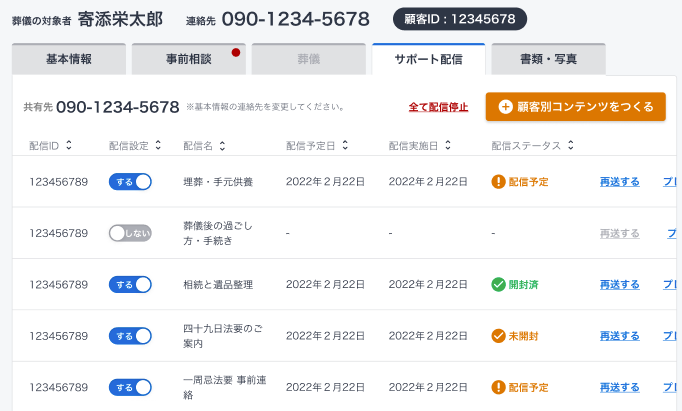The height and width of the screenshot is (411, 682).
Task: Turn off delivery toggle for 相続と遺品整理
Action: tap(130, 284)
